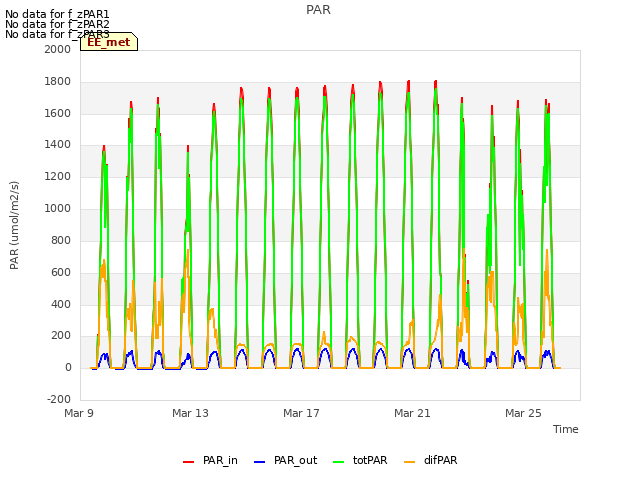The image size is (640, 480).
Task: Select the Mar 9 x-axis tick label
Action: 79,413
